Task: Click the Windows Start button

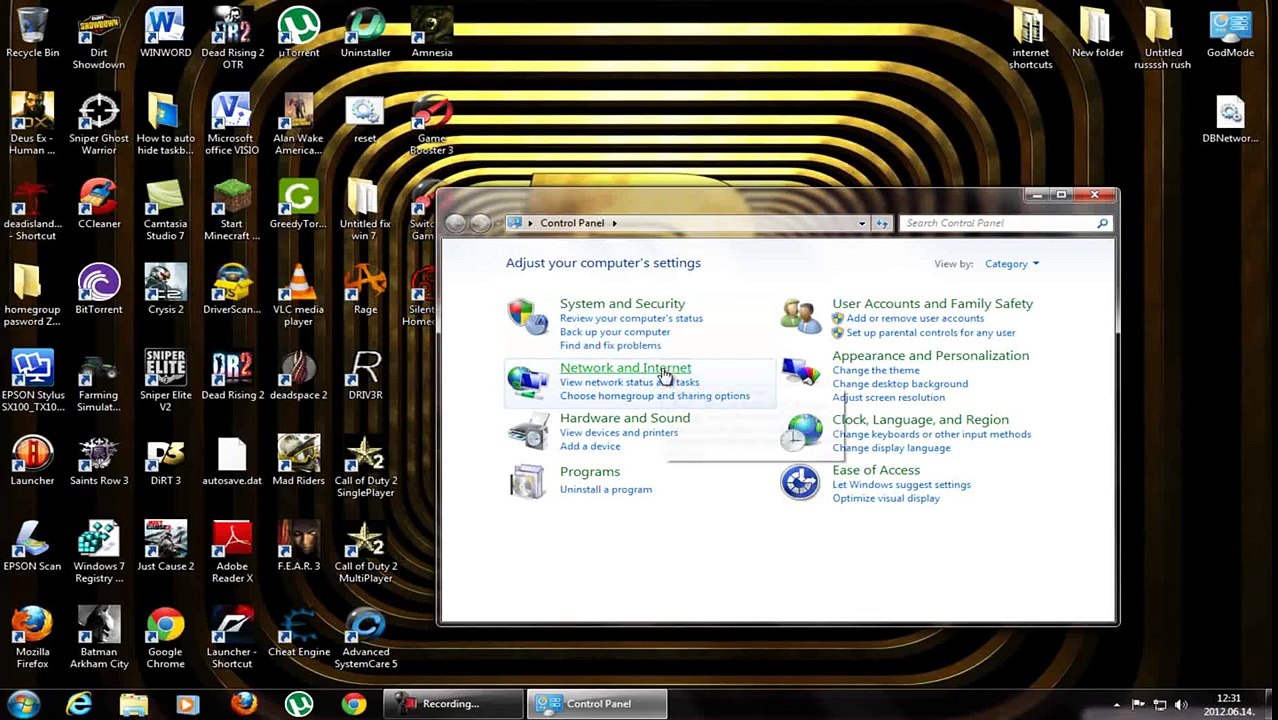Action: click(x=22, y=704)
